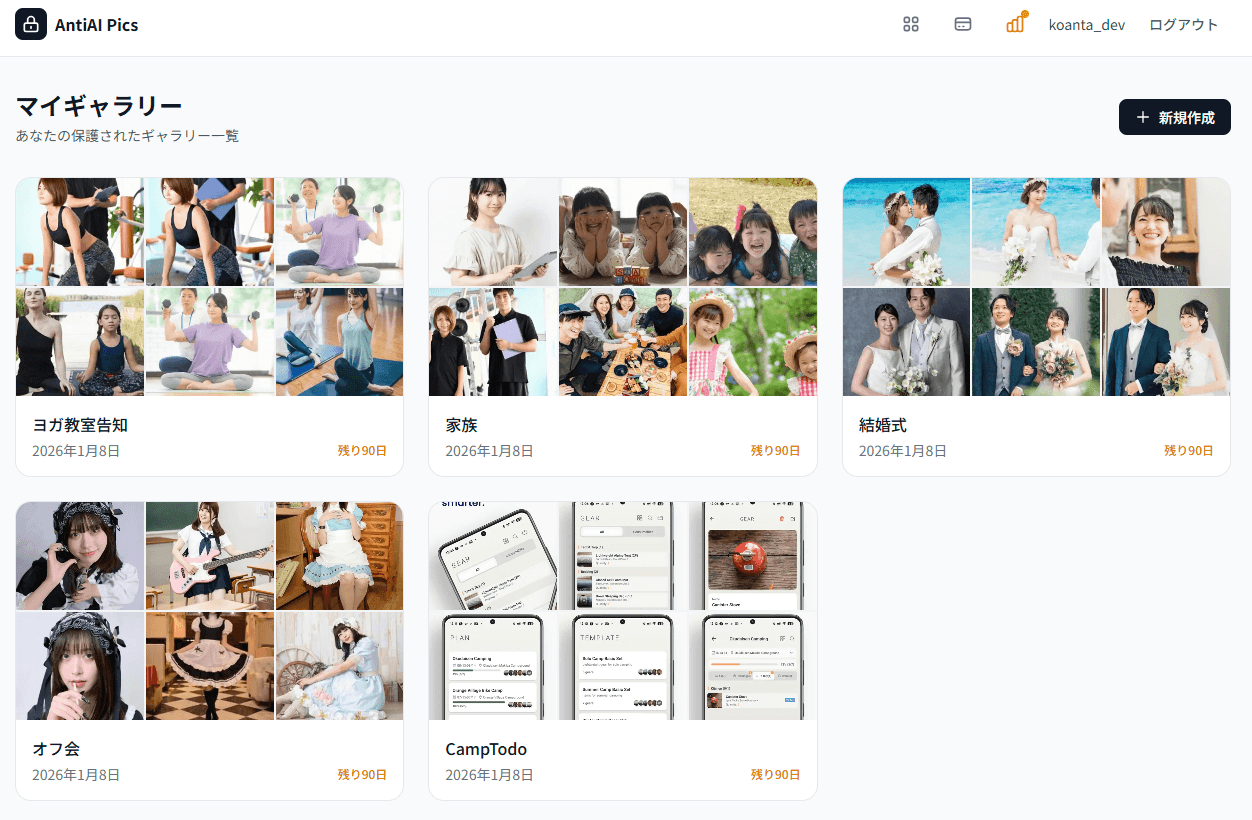Open the ヨガ教室告知 gallery title
The image size is (1252, 820).
(x=80, y=425)
